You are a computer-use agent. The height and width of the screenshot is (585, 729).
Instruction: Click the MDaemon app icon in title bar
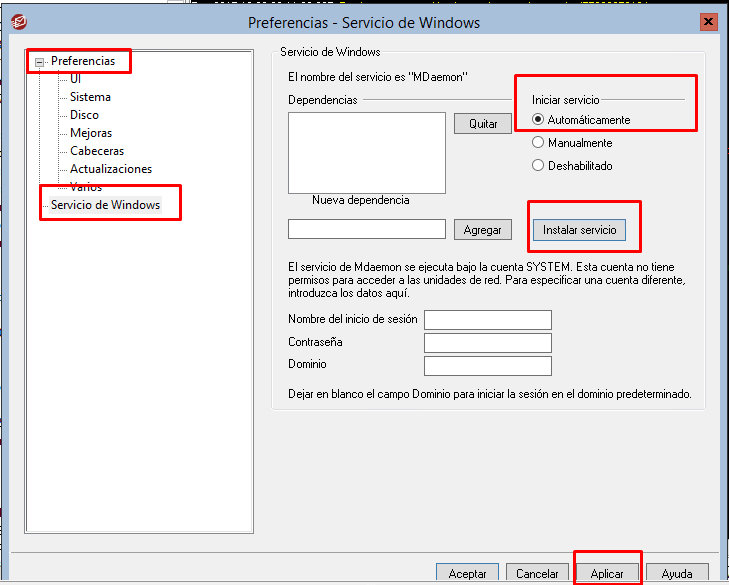(x=19, y=22)
